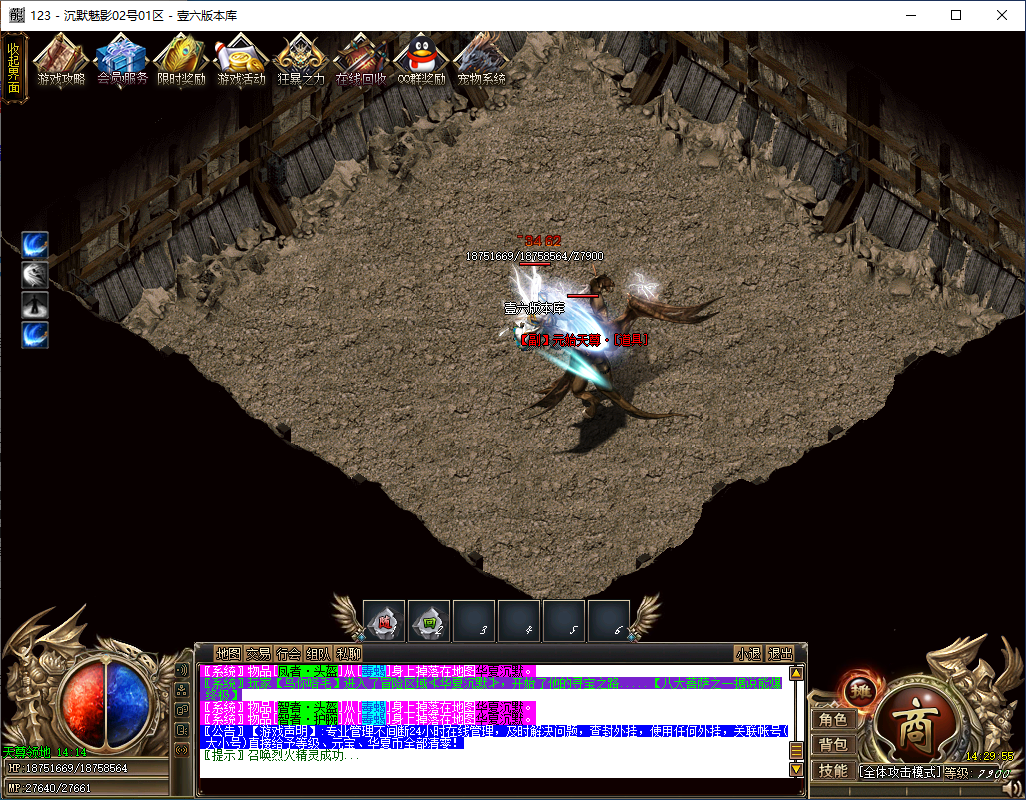Click the 摊 stall orb button
1026x800 pixels.
[x=860, y=691]
